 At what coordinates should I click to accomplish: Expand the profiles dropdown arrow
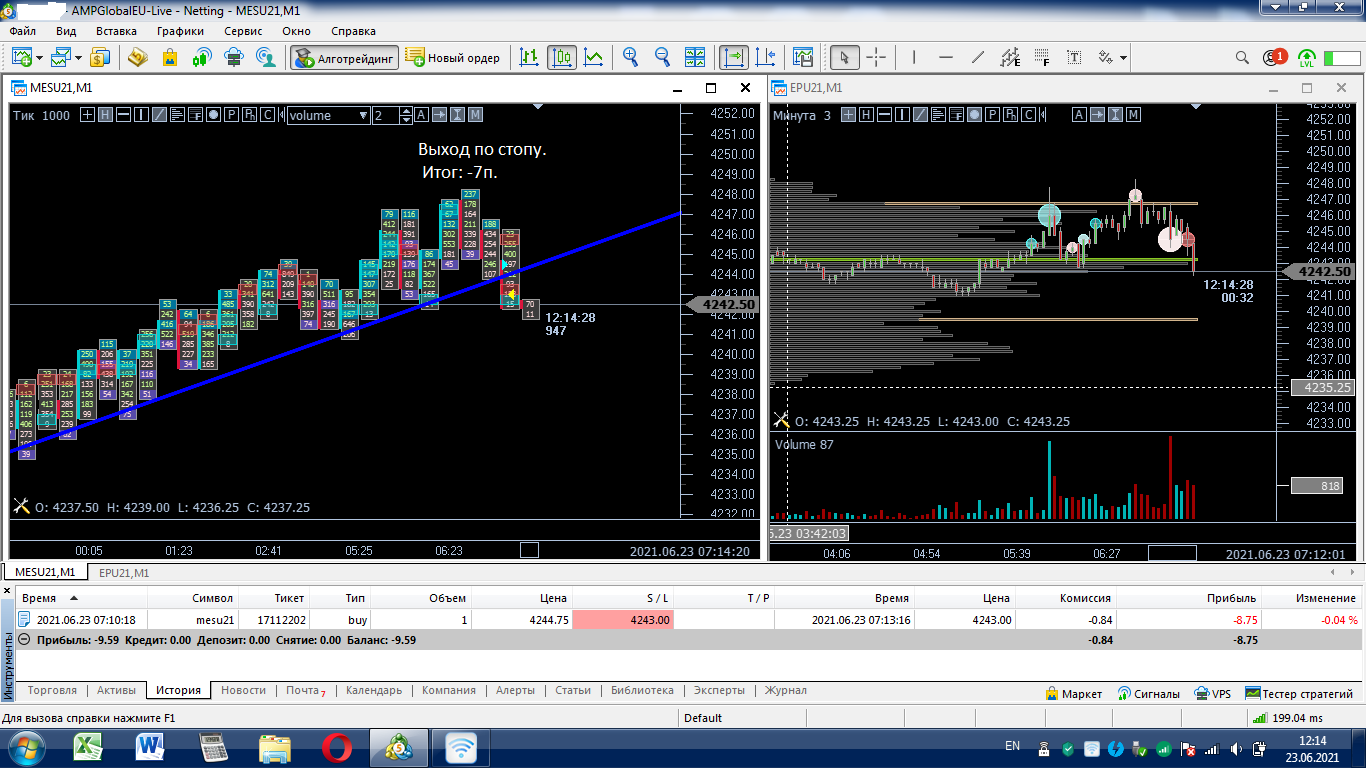pyautogui.click(x=78, y=58)
